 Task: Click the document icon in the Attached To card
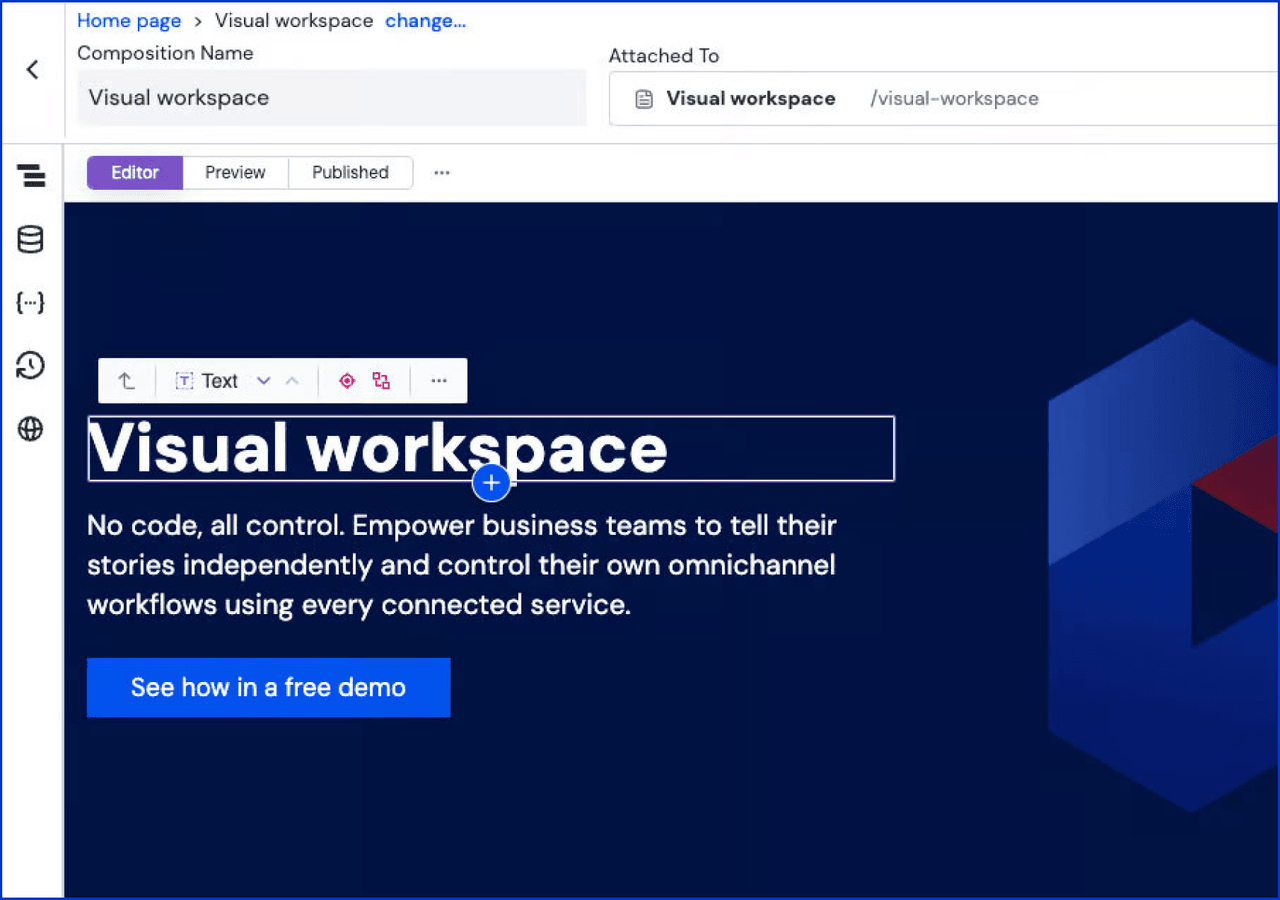(x=642, y=98)
